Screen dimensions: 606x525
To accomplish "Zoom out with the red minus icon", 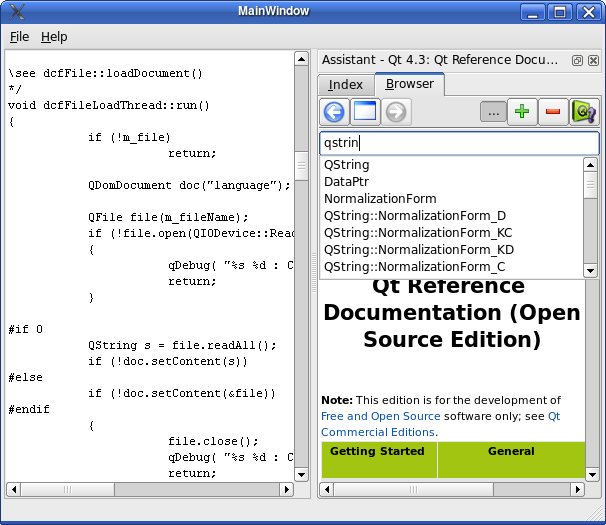I will coord(553,112).
